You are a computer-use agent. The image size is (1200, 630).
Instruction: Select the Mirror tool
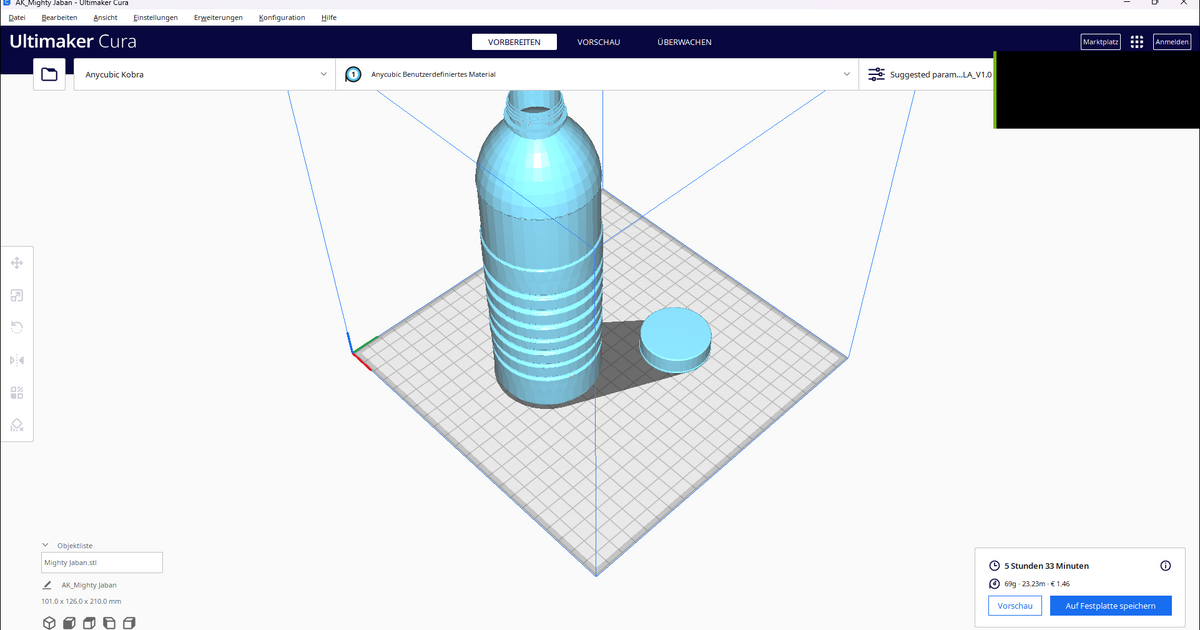click(x=16, y=360)
